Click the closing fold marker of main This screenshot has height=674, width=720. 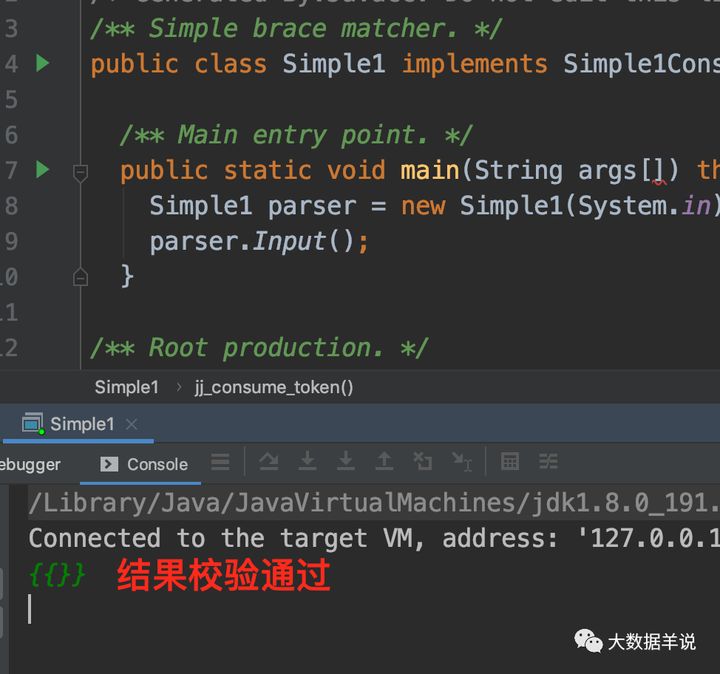click(80, 277)
